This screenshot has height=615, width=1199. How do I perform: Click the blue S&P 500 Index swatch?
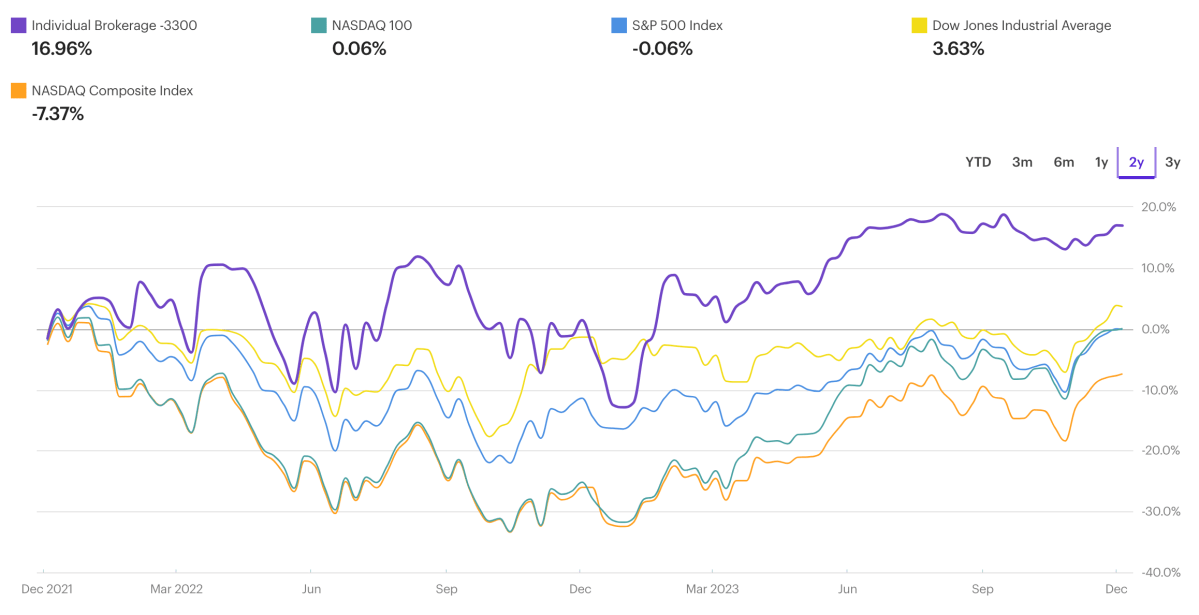(618, 25)
